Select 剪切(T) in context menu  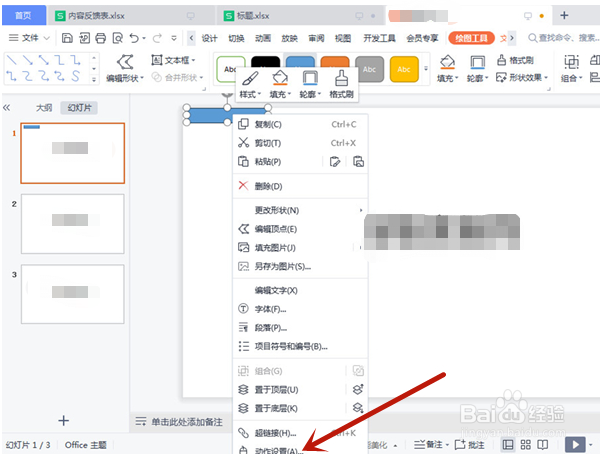point(300,143)
